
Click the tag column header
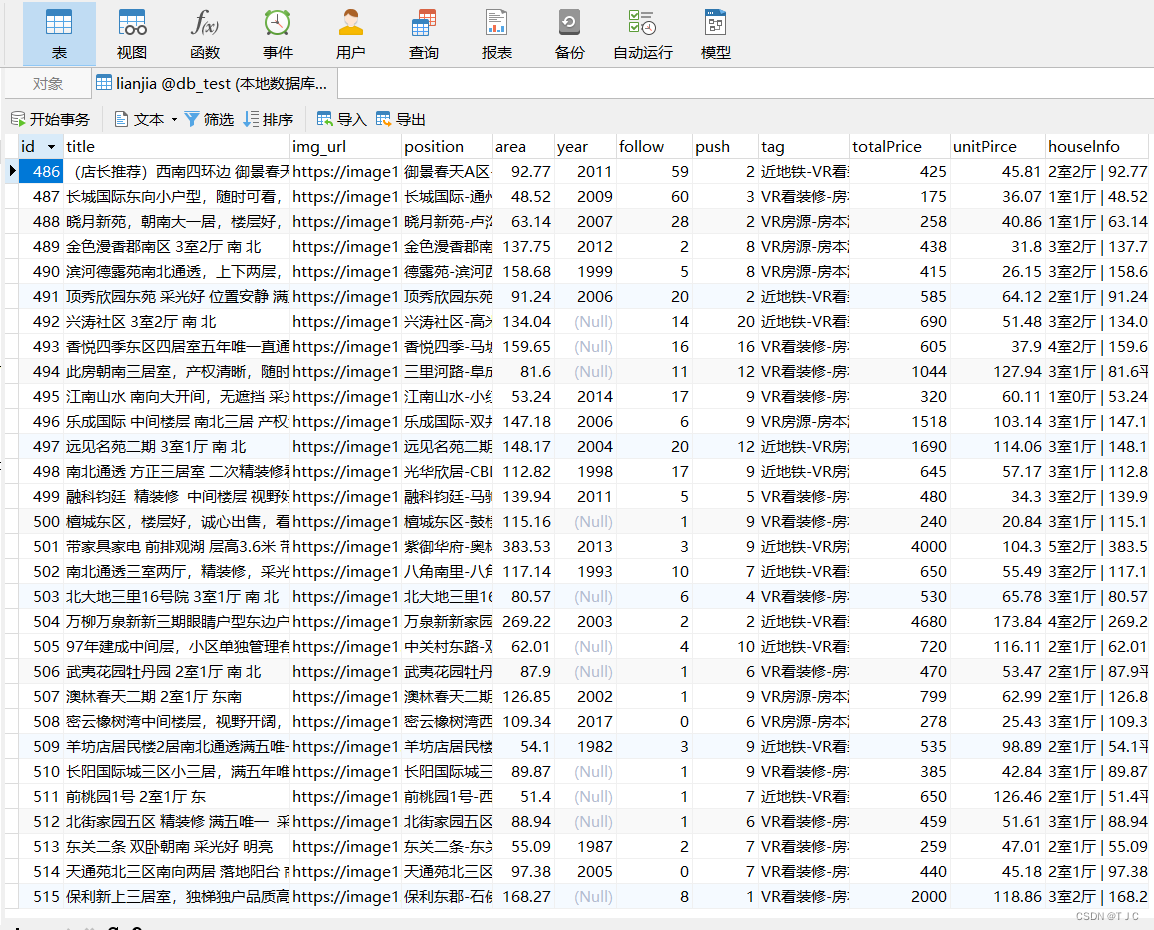tap(804, 146)
